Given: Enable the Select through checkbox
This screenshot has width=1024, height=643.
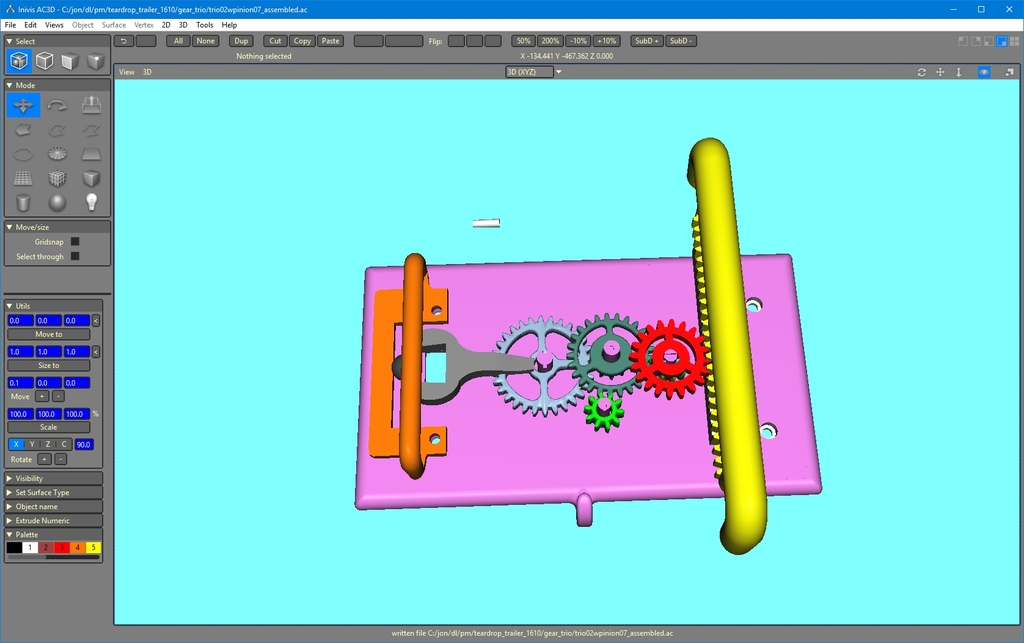Looking at the screenshot, I should 74,257.
